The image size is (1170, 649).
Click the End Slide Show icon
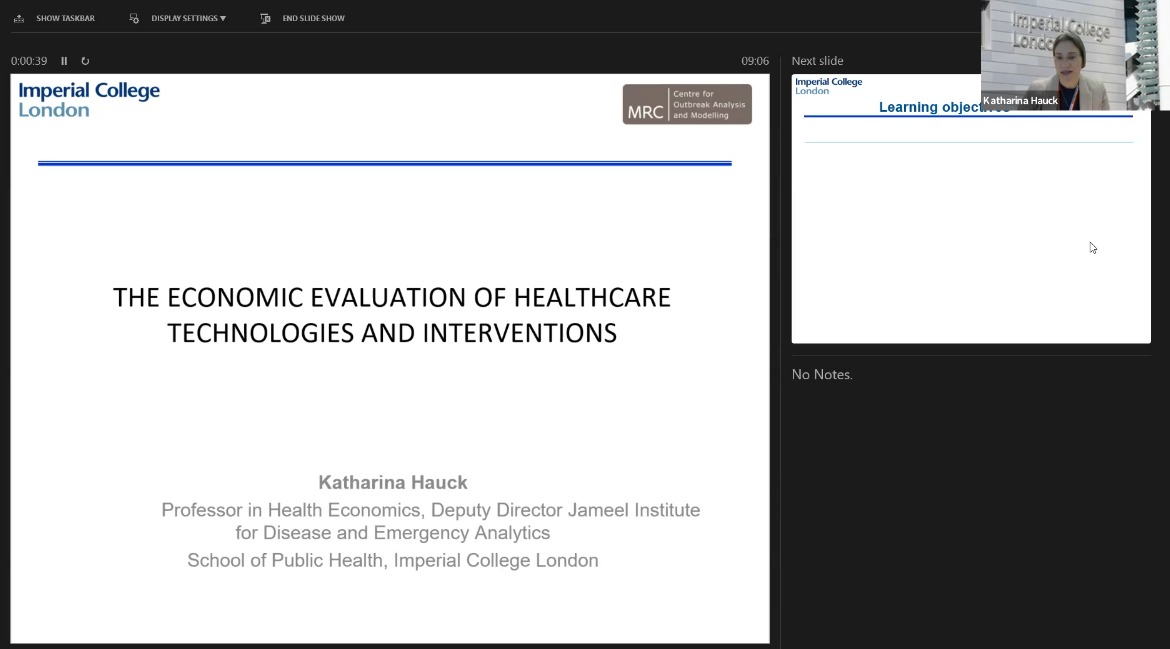[x=265, y=18]
